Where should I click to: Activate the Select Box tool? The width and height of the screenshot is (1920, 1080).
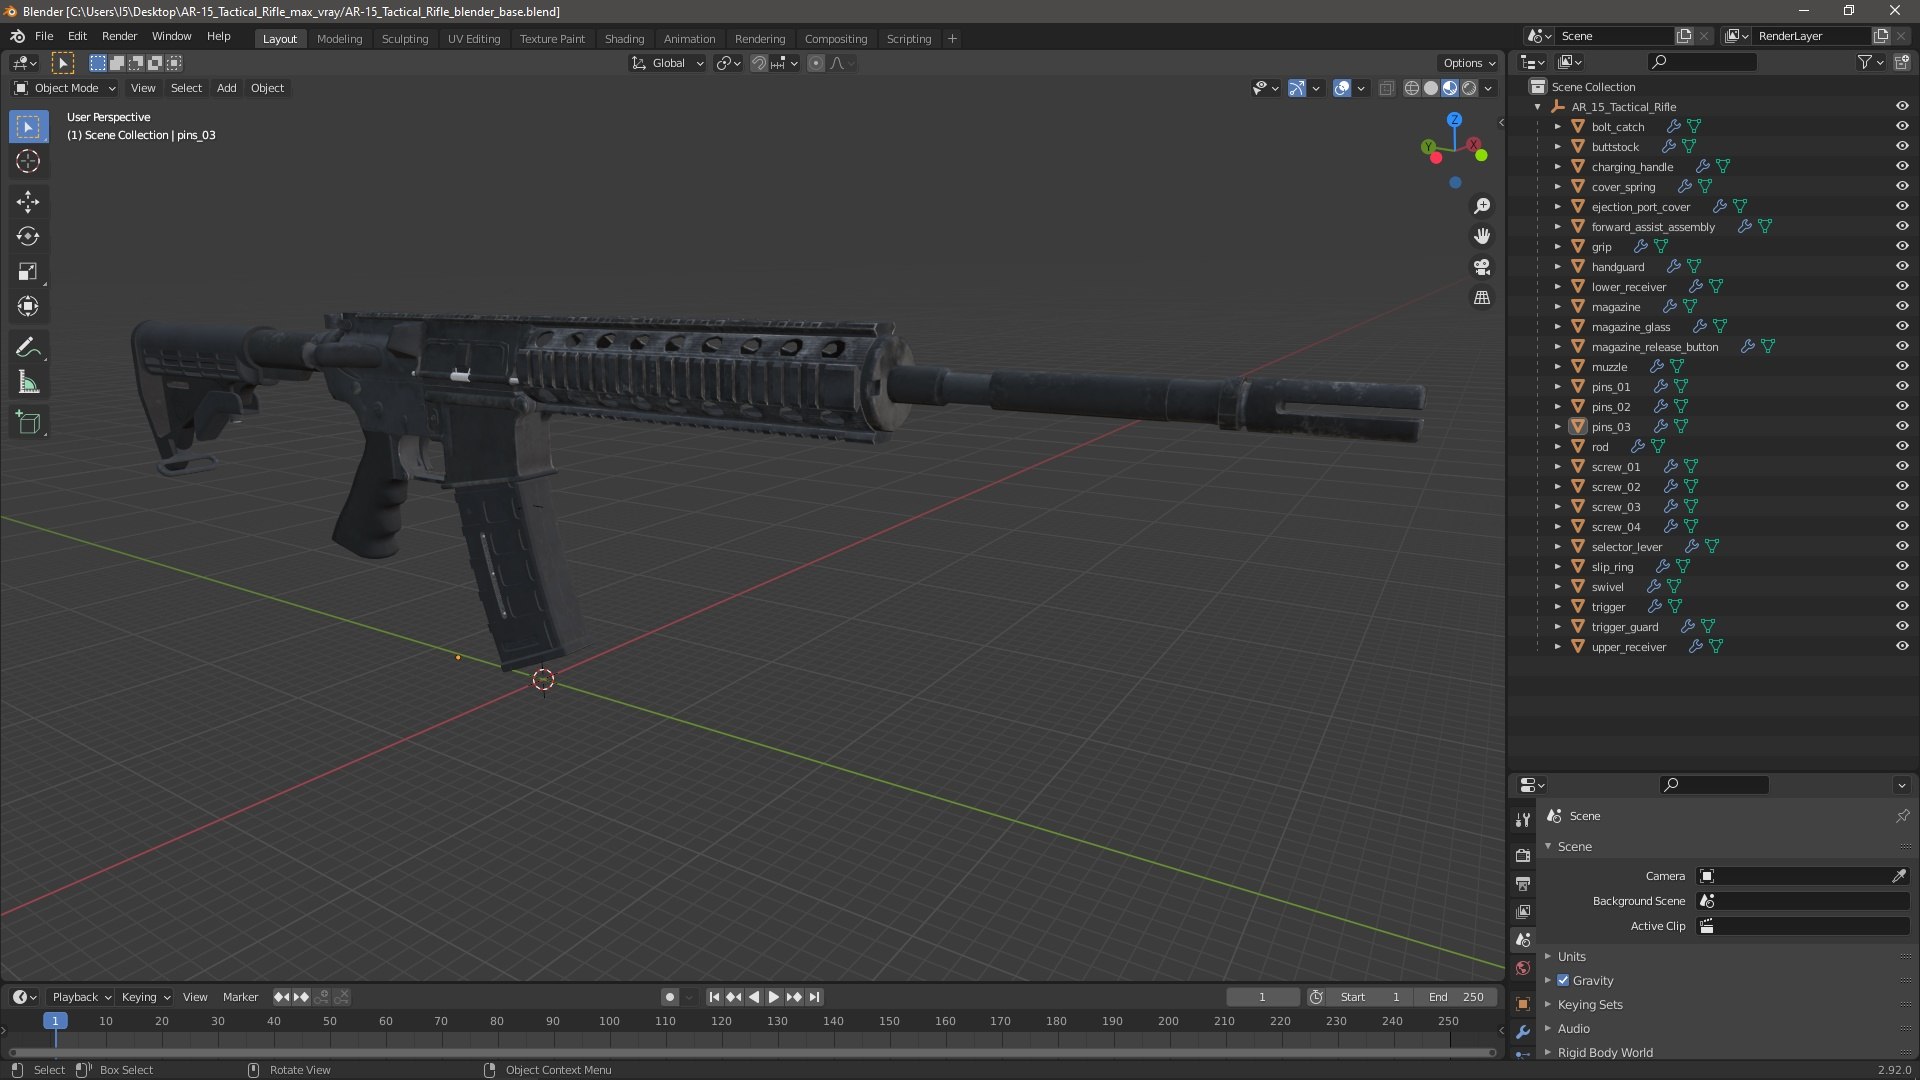click(x=28, y=127)
